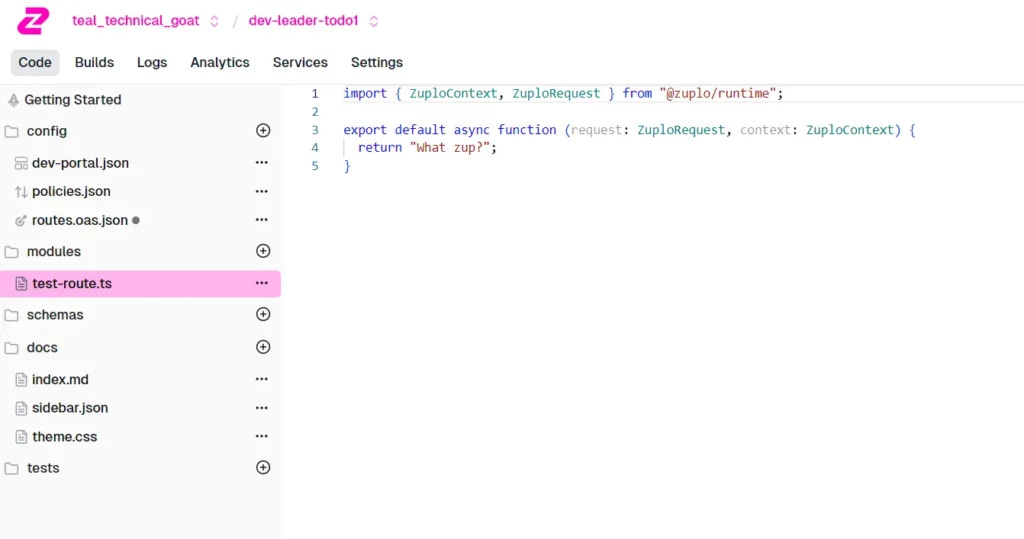Open the index.md file
1024x539 pixels.
(x=60, y=380)
